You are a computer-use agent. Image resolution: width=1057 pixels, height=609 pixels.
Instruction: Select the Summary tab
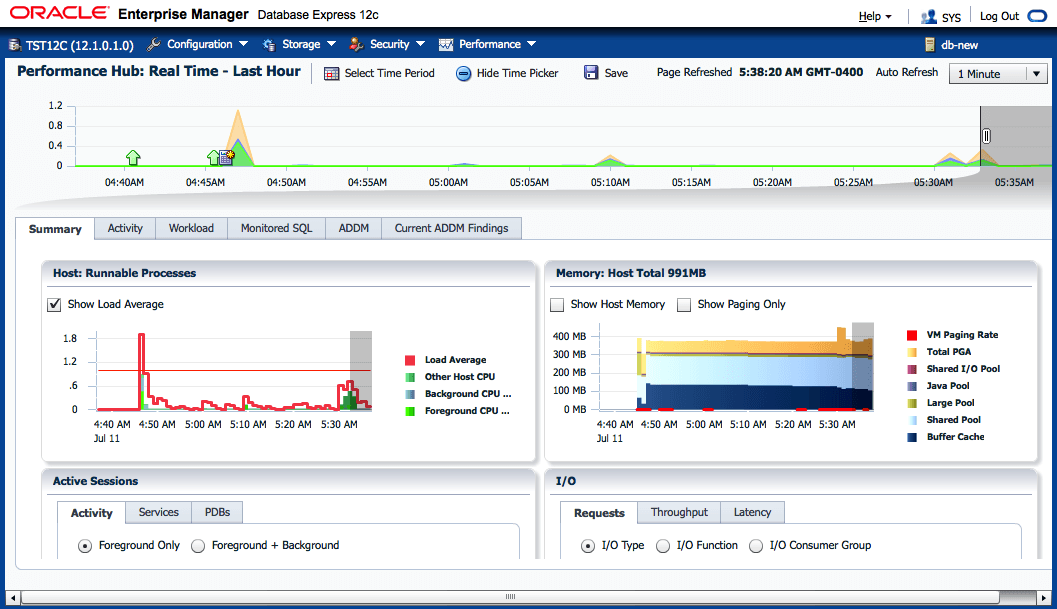55,229
